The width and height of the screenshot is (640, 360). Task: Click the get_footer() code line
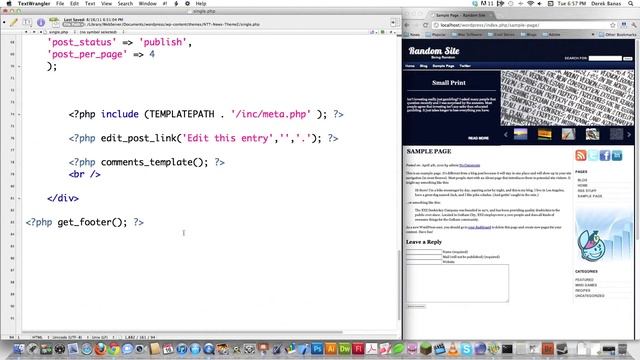(84, 222)
